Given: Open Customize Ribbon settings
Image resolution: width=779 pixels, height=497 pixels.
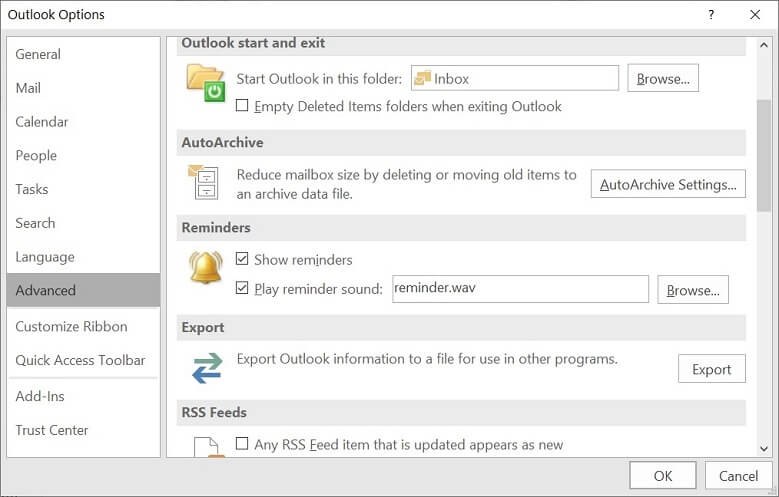Looking at the screenshot, I should pyautogui.click(x=83, y=327).
